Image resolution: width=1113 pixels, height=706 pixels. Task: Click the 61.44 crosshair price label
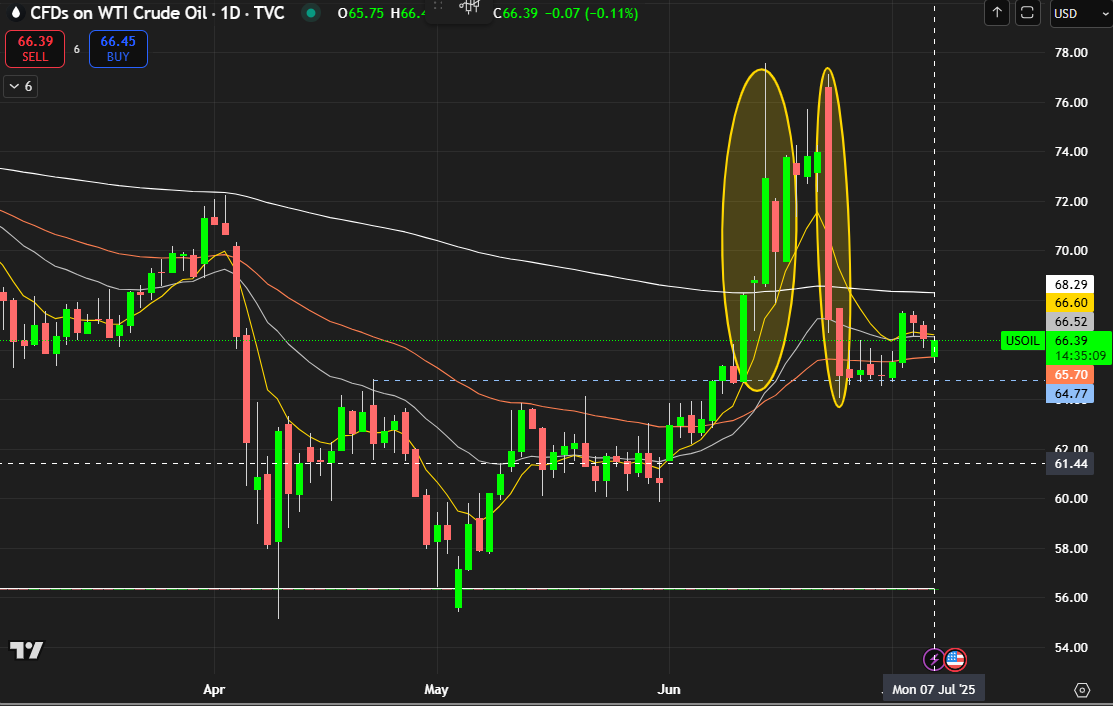[x=1070, y=464]
